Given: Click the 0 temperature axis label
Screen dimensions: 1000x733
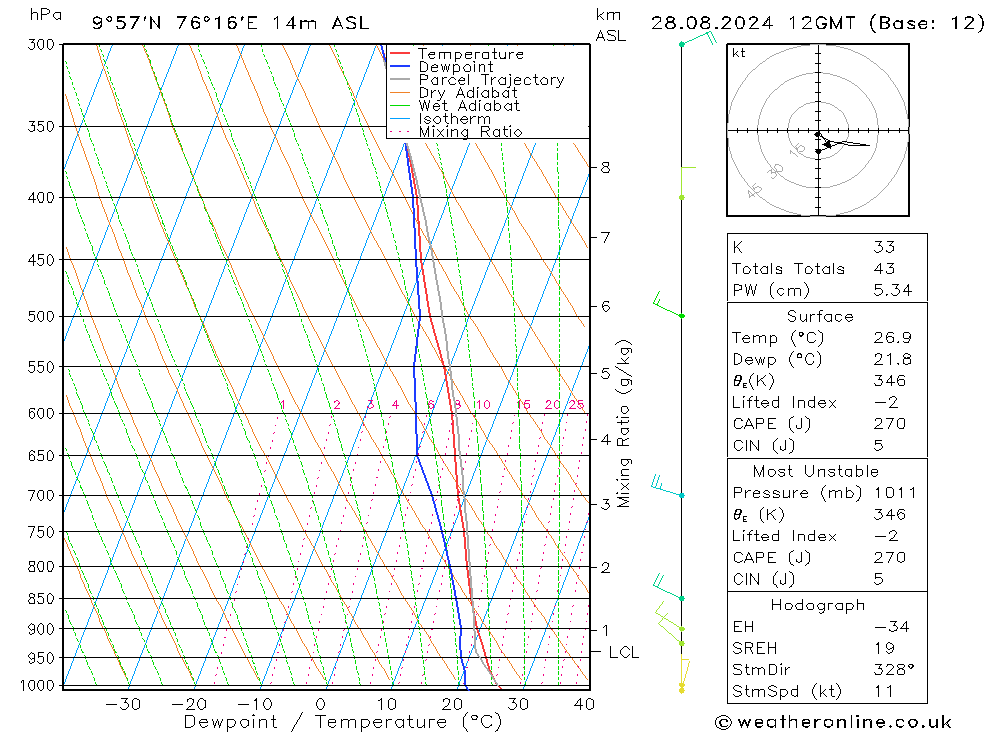Looking at the screenshot, I should click(x=321, y=704).
